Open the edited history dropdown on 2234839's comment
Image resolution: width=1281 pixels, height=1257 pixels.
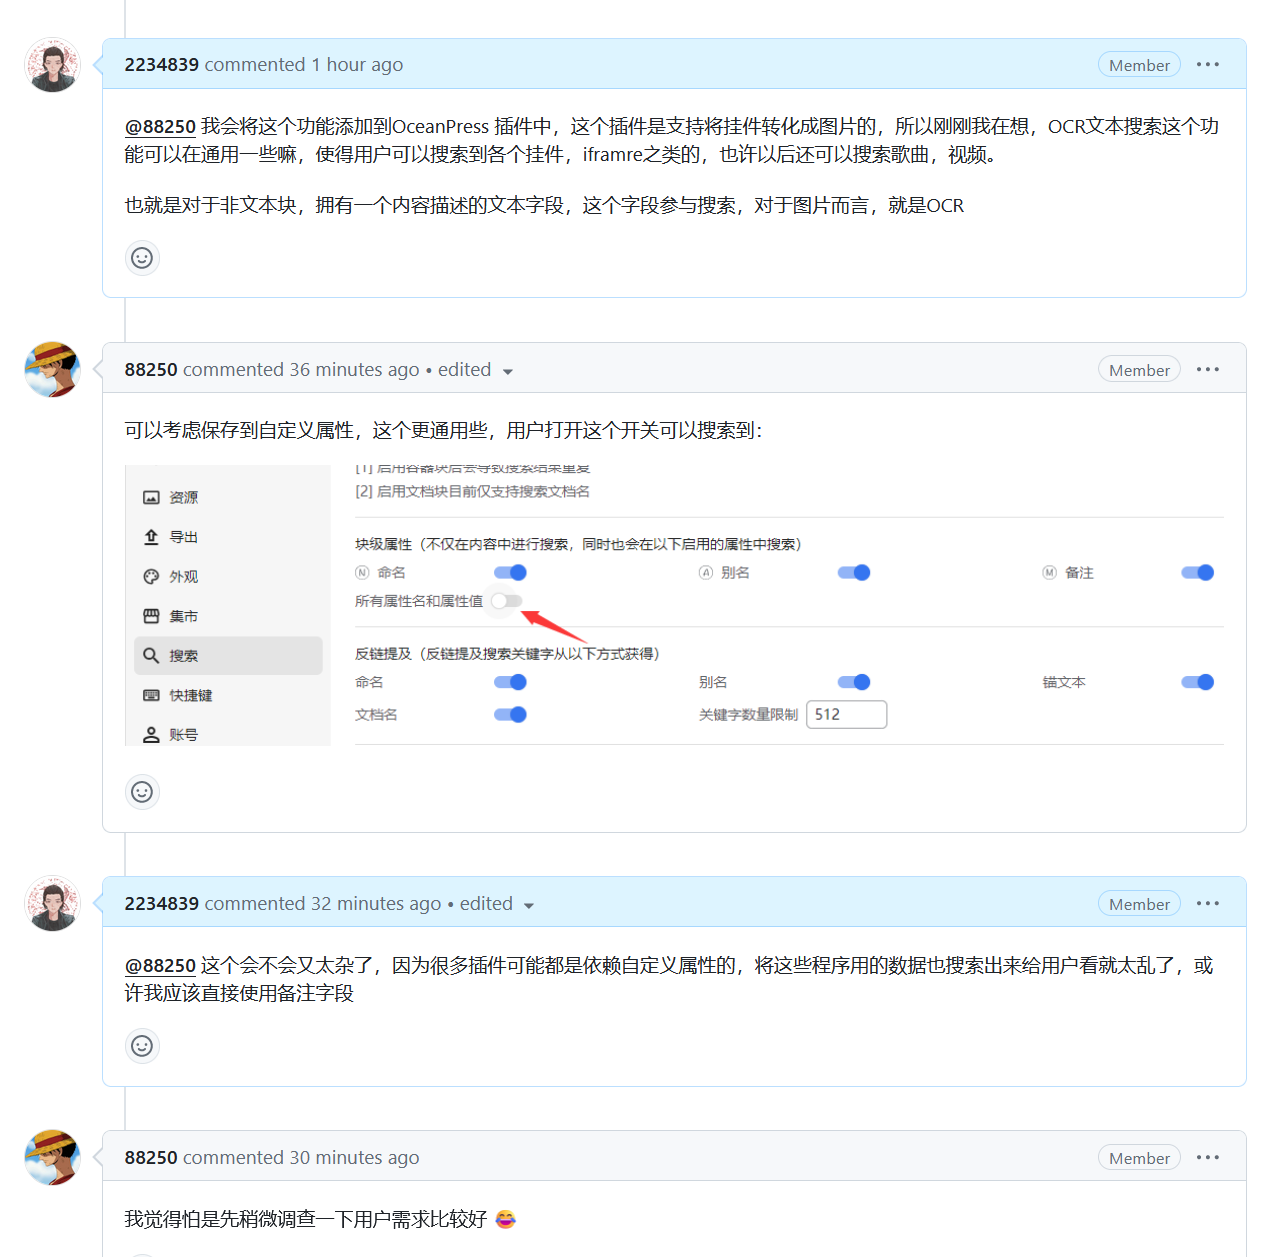click(529, 904)
